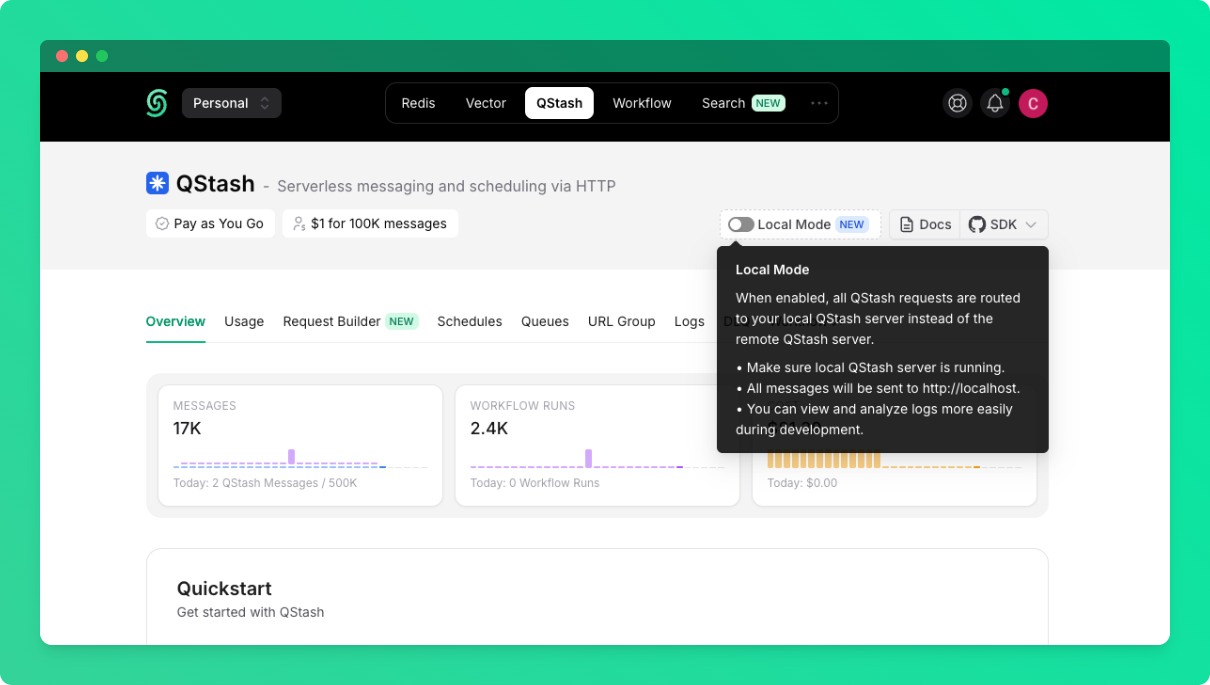The height and width of the screenshot is (685, 1210).
Task: Click the Messages 17K stats card
Action: [x=300, y=445]
